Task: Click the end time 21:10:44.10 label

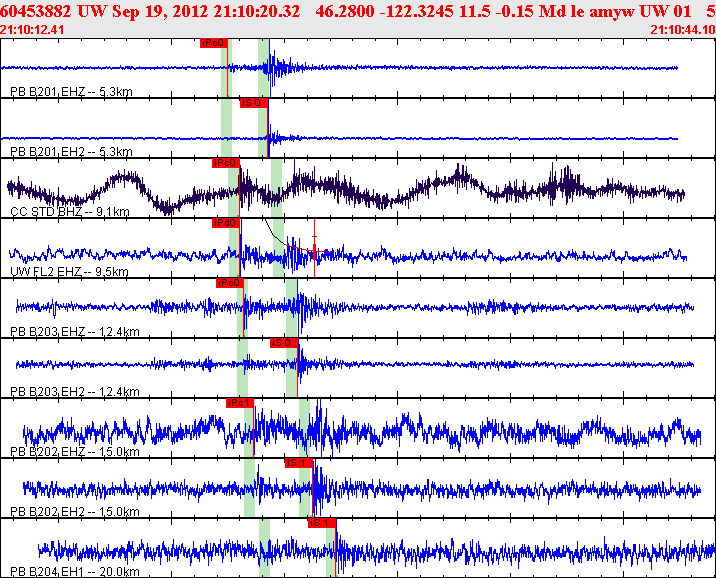Action: pos(682,30)
